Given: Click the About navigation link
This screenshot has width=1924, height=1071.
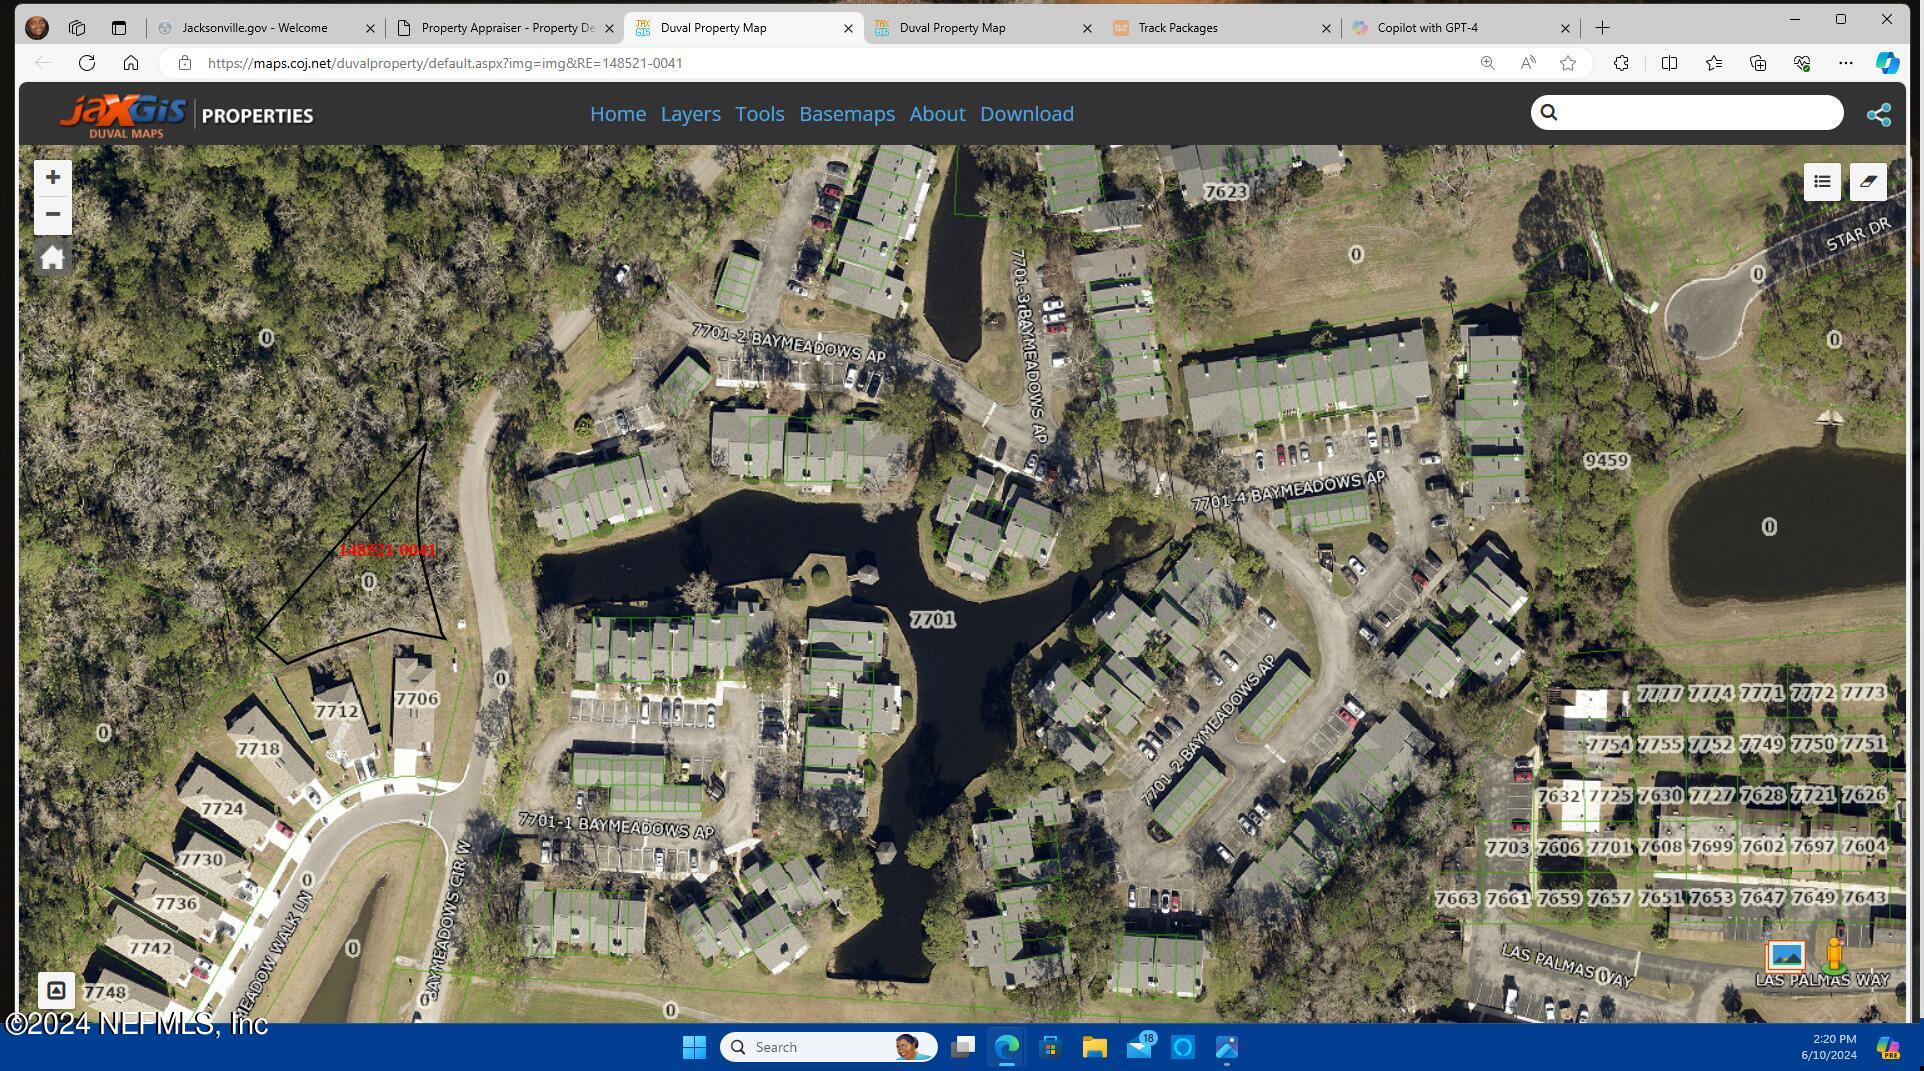Looking at the screenshot, I should [937, 114].
